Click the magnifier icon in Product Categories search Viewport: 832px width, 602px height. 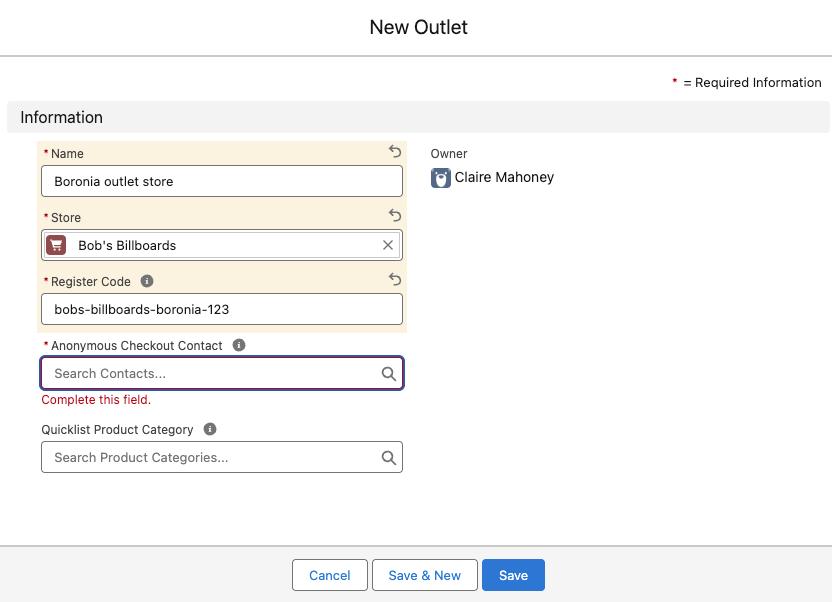click(x=389, y=457)
